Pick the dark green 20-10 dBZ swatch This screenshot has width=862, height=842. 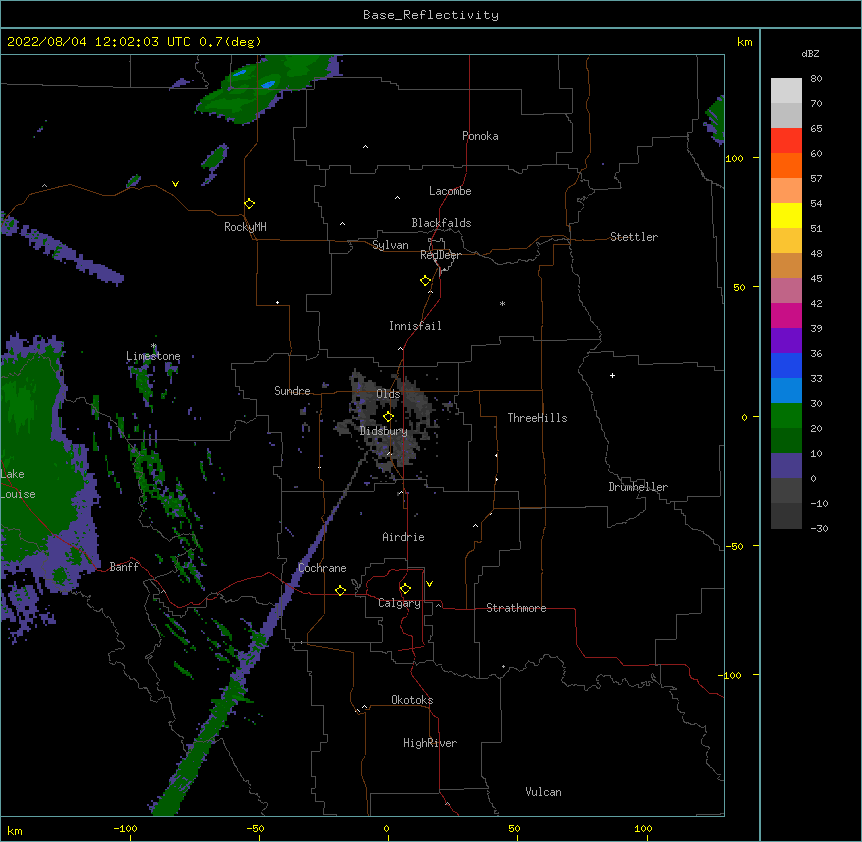click(786, 441)
